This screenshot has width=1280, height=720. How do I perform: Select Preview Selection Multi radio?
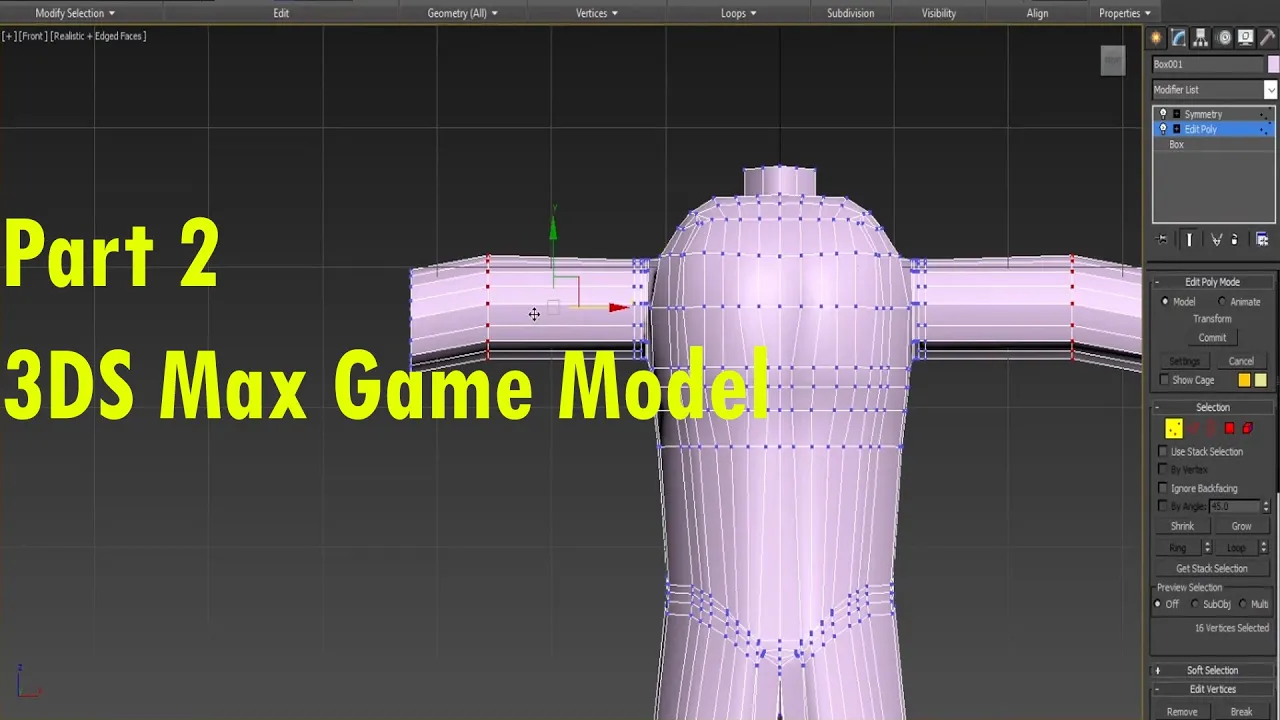click(x=1243, y=604)
